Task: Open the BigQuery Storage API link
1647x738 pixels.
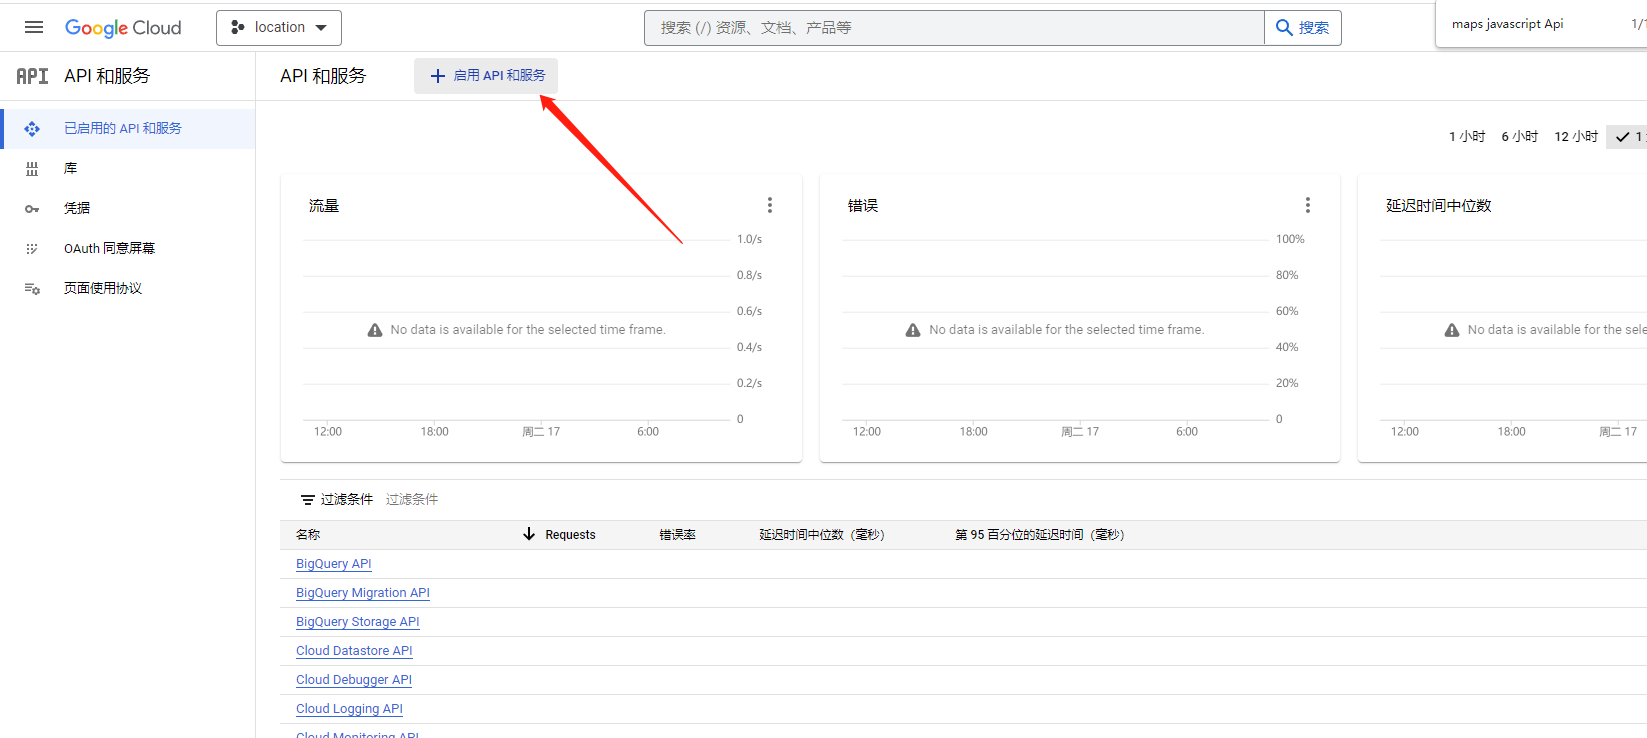Action: [358, 622]
